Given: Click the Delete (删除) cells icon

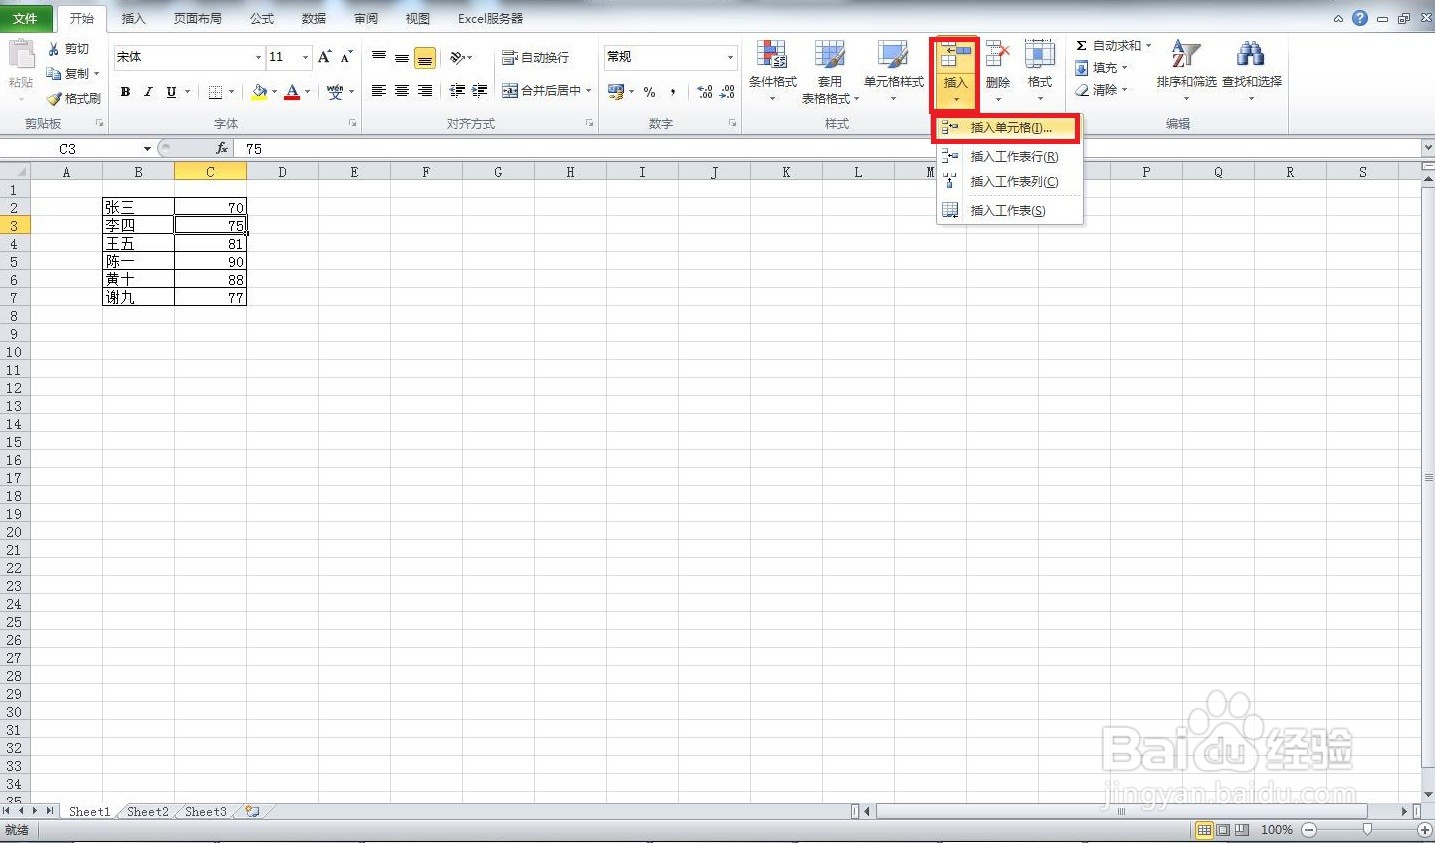Looking at the screenshot, I should click(997, 55).
